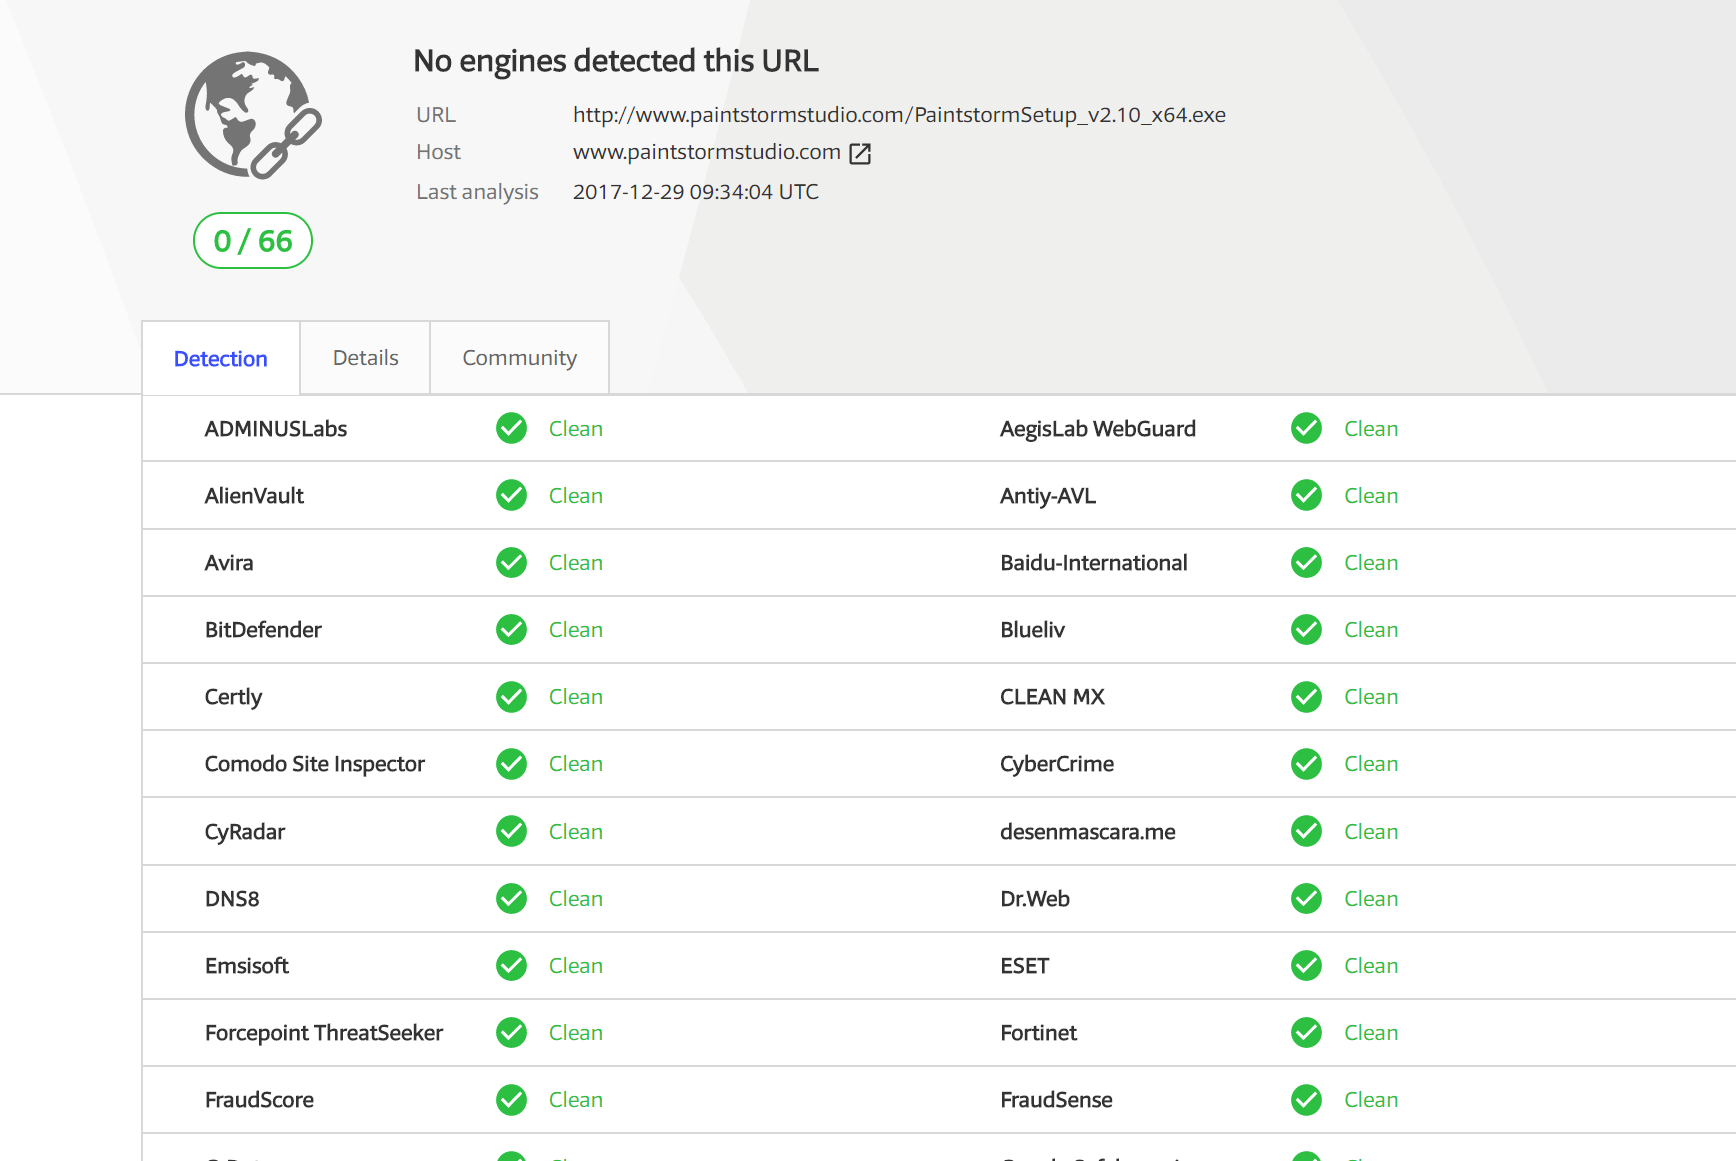The height and width of the screenshot is (1161, 1736).
Task: Click the green checkmark for FraudSense
Action: pyautogui.click(x=1306, y=1100)
